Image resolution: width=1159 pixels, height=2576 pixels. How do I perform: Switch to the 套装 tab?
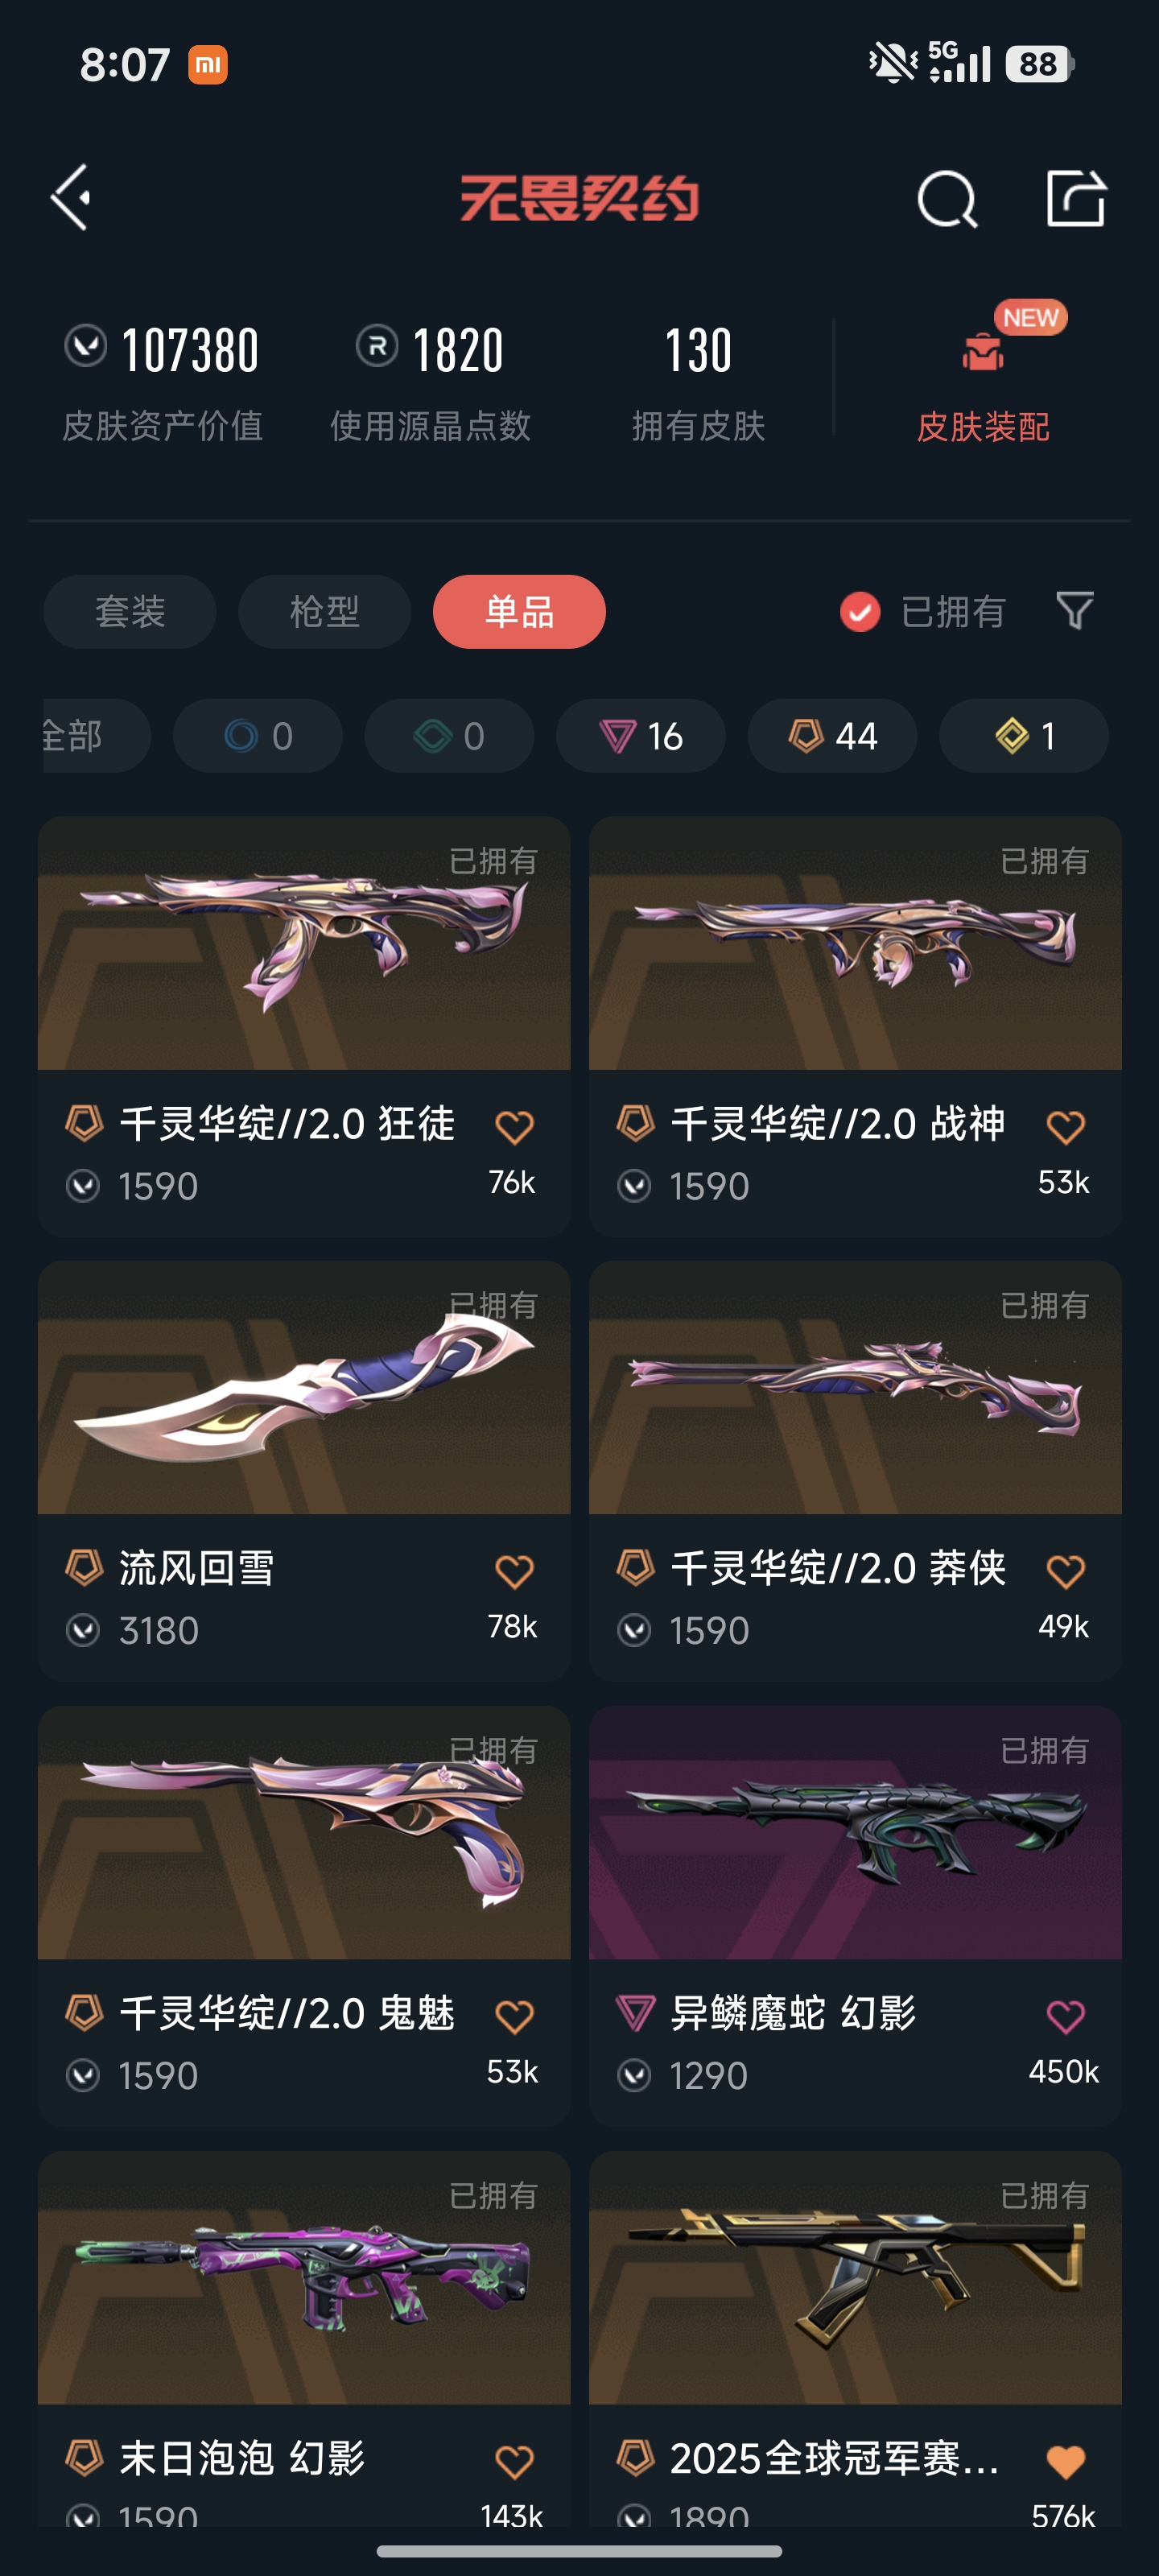click(x=130, y=611)
